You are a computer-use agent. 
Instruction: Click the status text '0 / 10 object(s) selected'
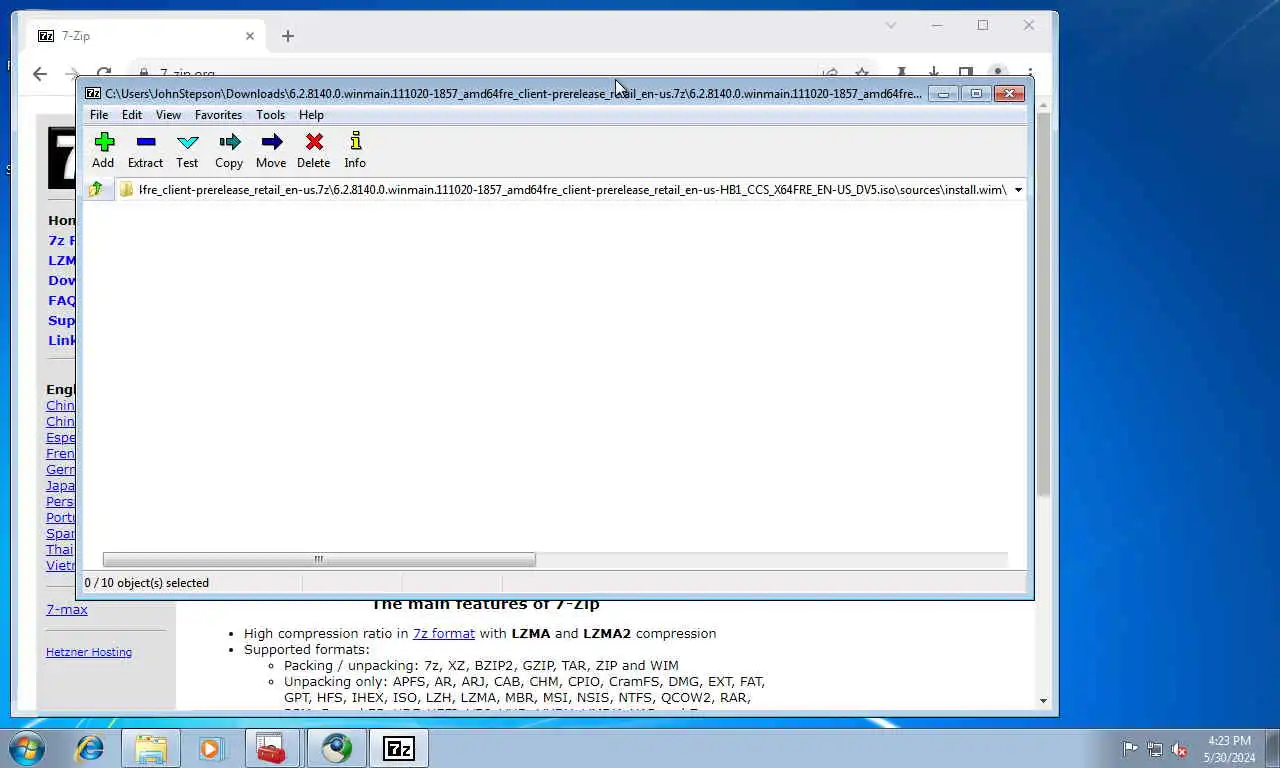pos(147,583)
